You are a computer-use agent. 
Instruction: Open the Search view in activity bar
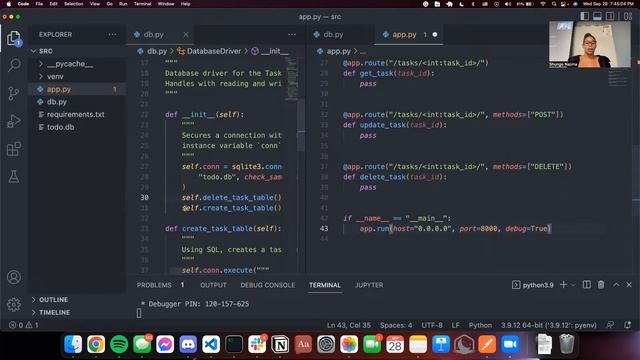(x=14, y=65)
